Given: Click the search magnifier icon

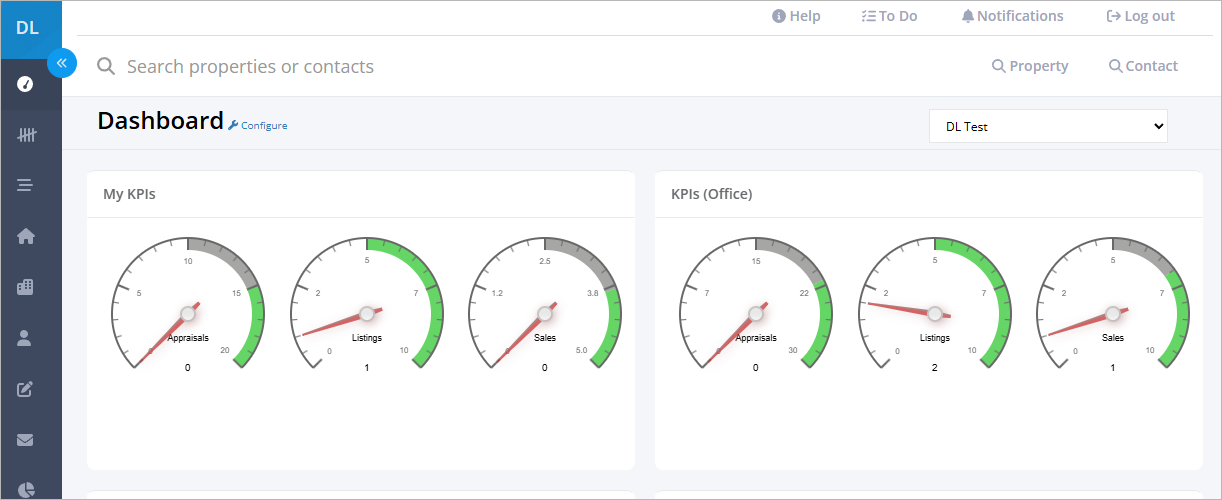Looking at the screenshot, I should 106,66.
